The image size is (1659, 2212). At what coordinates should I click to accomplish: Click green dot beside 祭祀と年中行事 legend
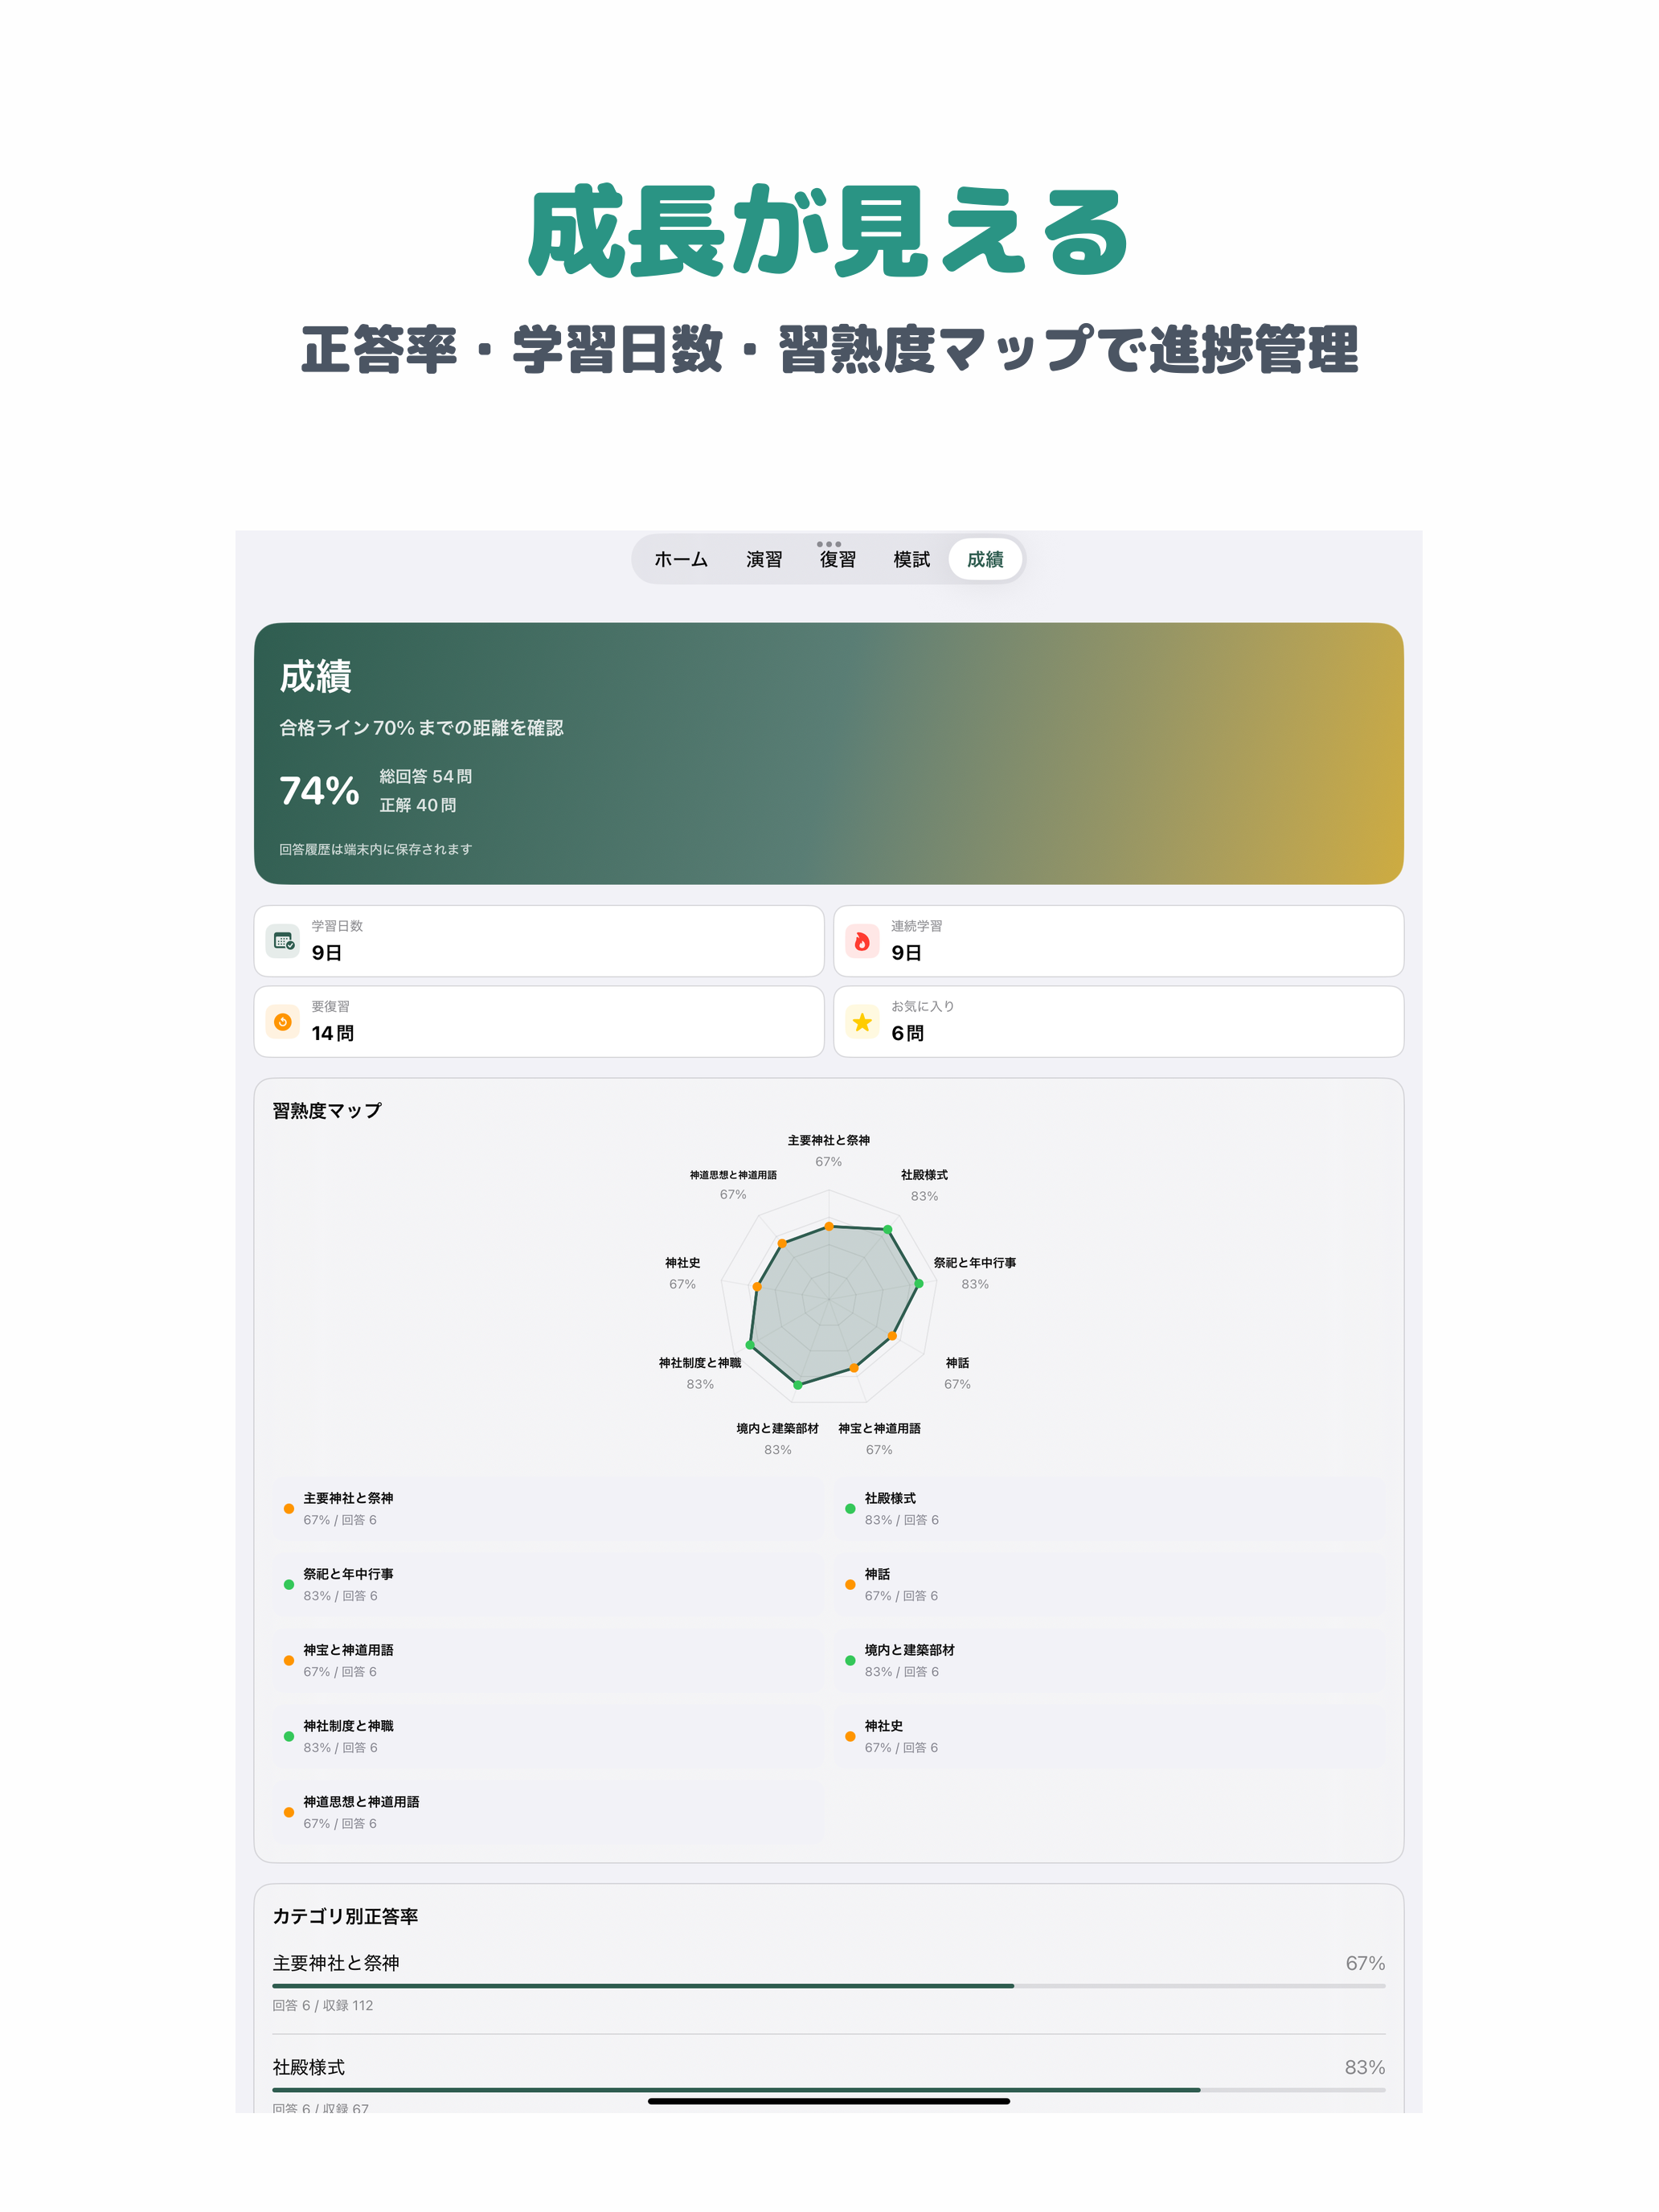[x=289, y=1585]
